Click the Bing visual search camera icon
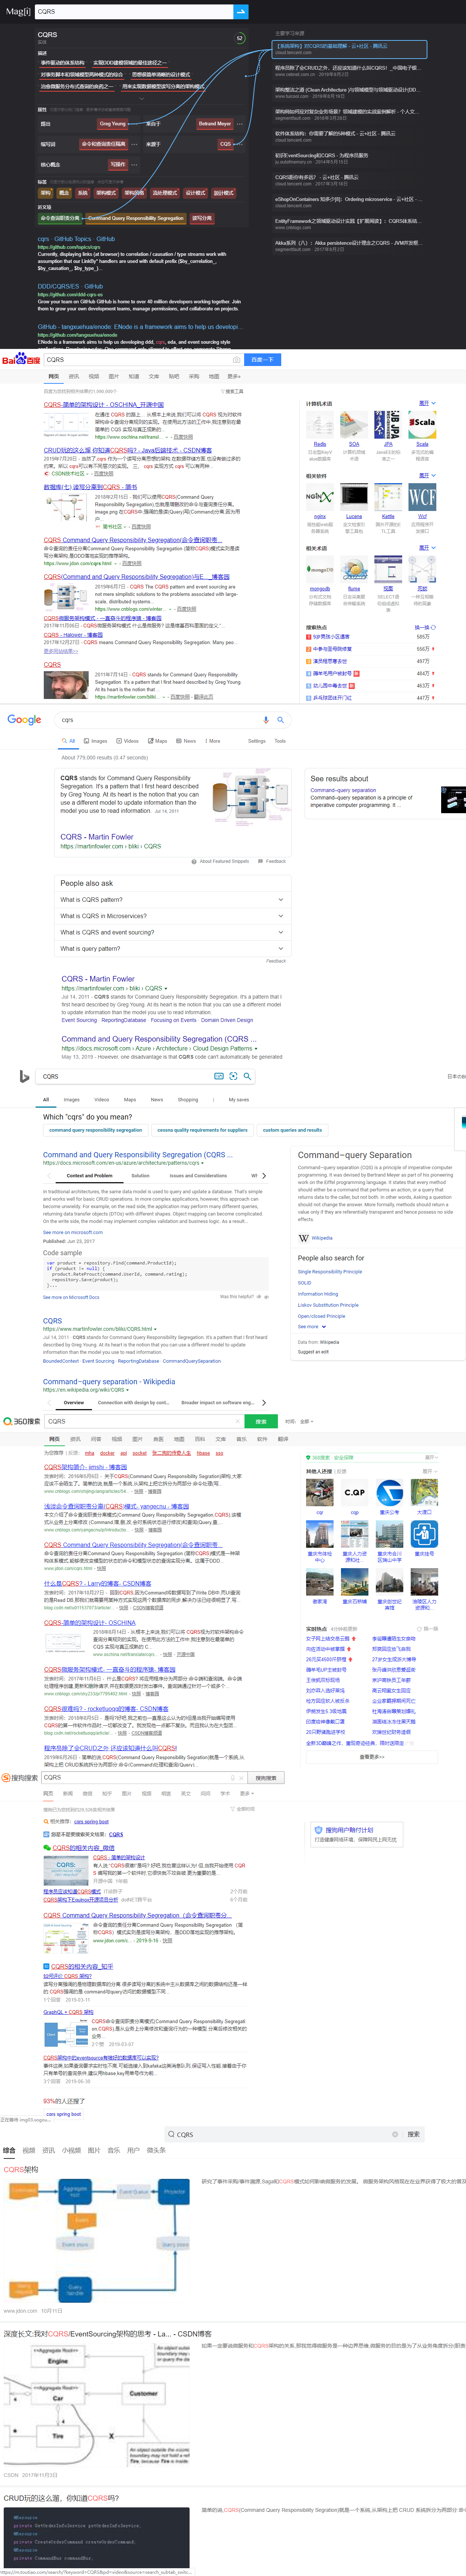 pos(233,1077)
